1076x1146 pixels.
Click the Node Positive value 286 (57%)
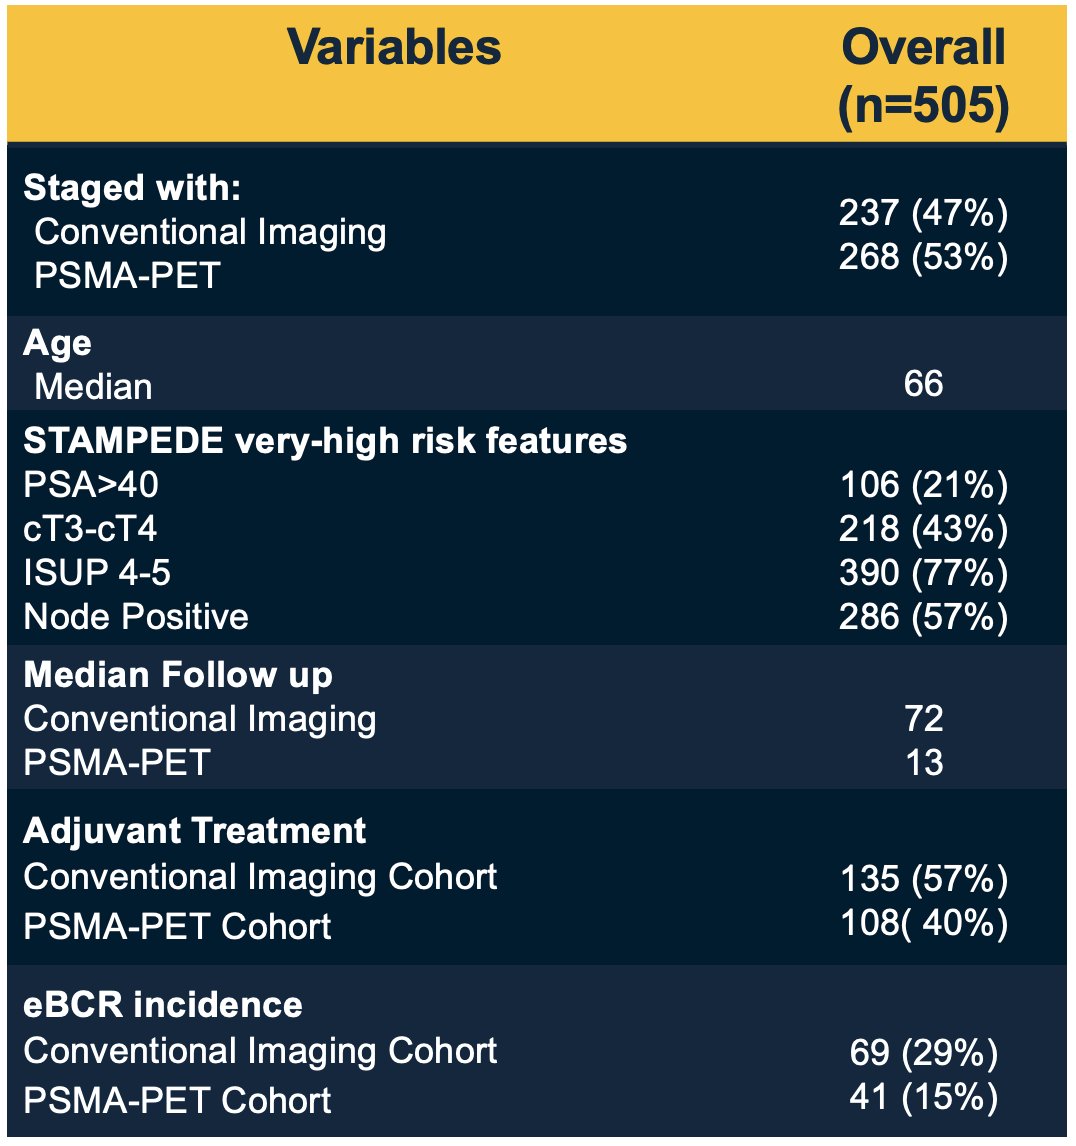point(923,616)
